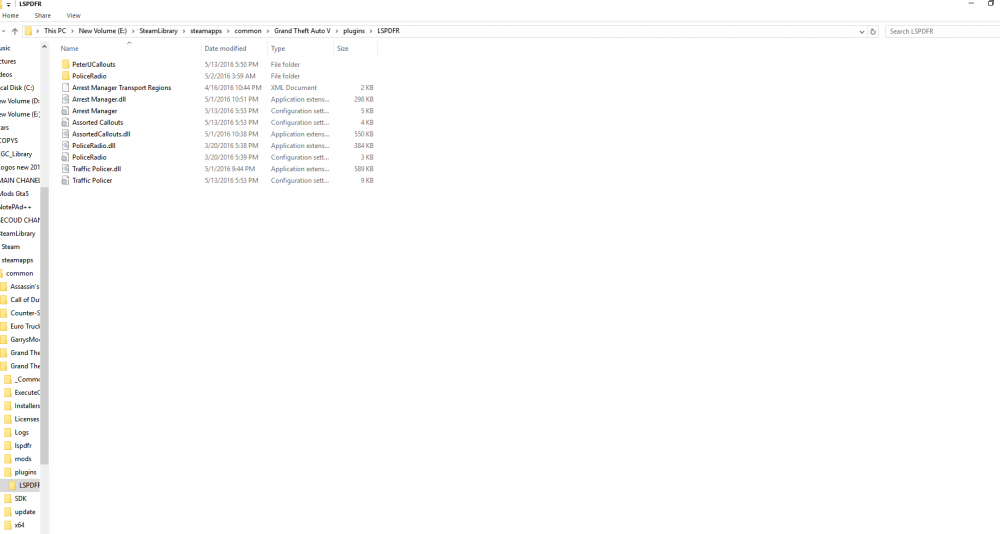Open the PoliceRadio folder icon

[x=65, y=76]
